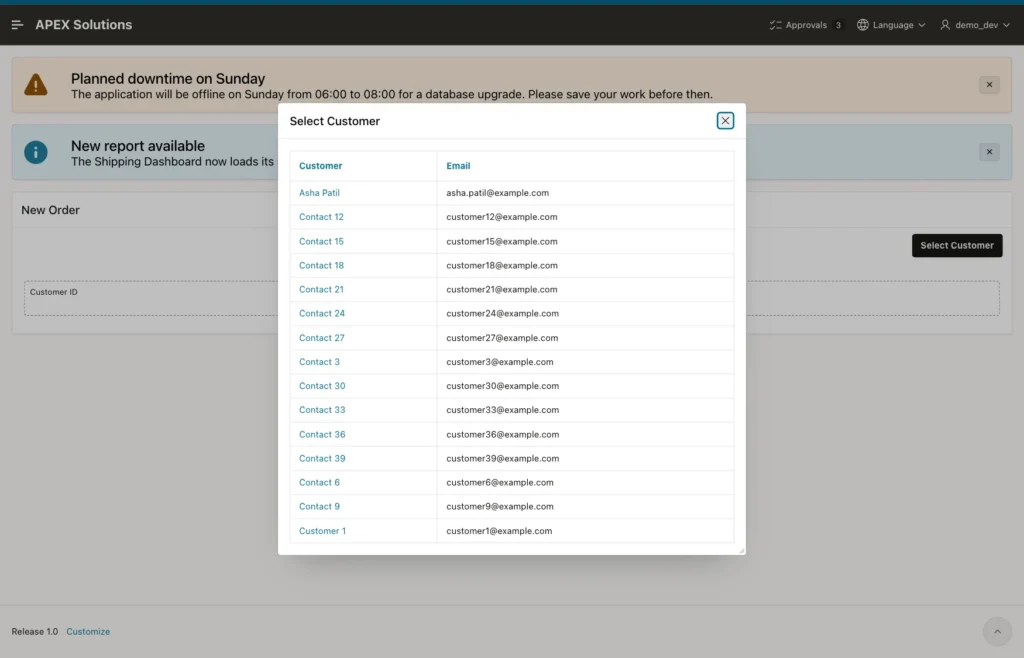Click email customer9@example.com

(x=500, y=507)
